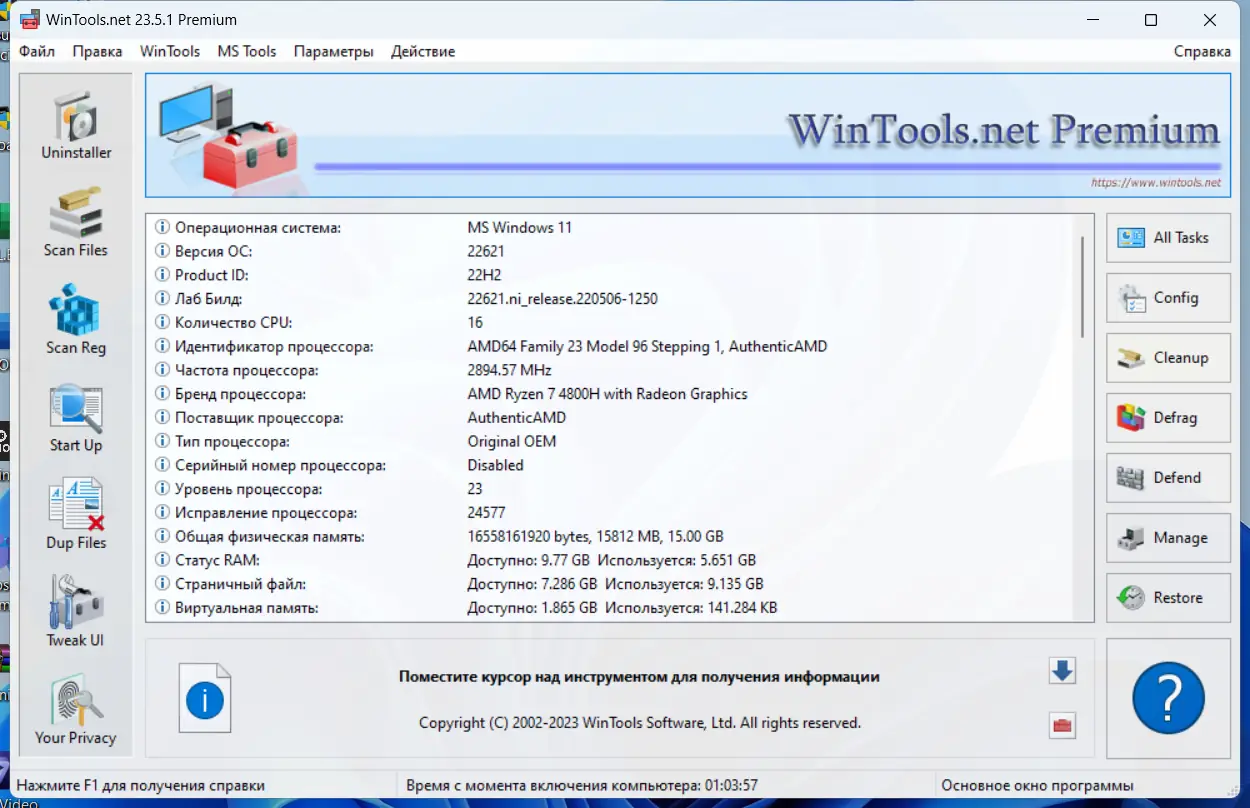Click the blue down-arrow download icon

(x=1062, y=671)
